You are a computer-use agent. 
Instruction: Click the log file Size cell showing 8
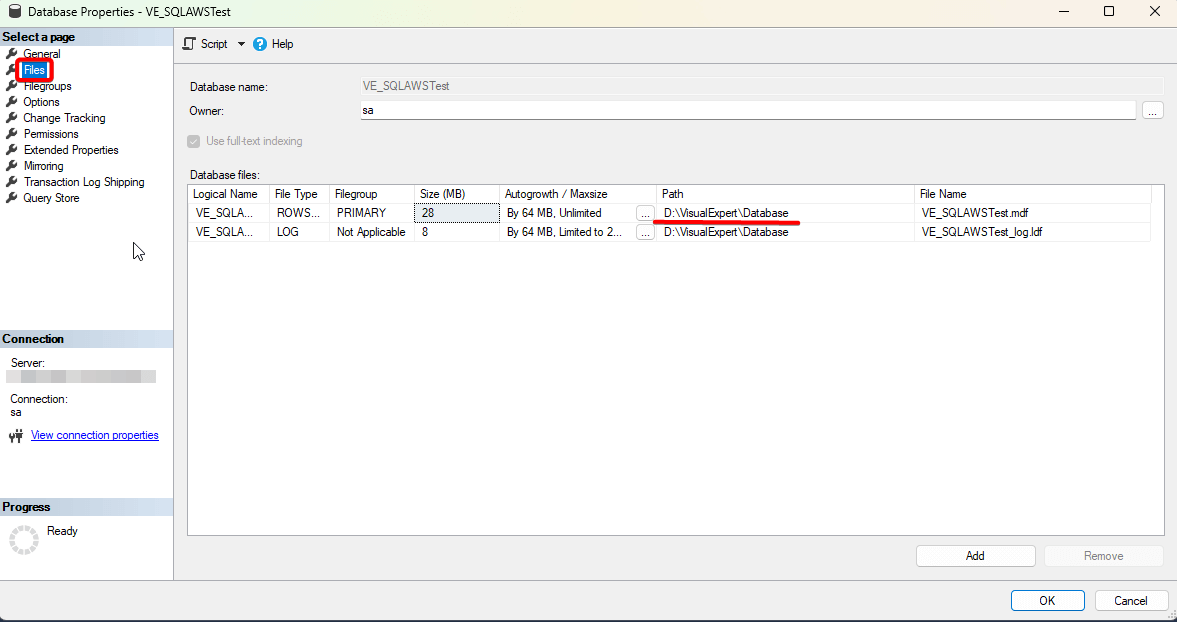(456, 233)
